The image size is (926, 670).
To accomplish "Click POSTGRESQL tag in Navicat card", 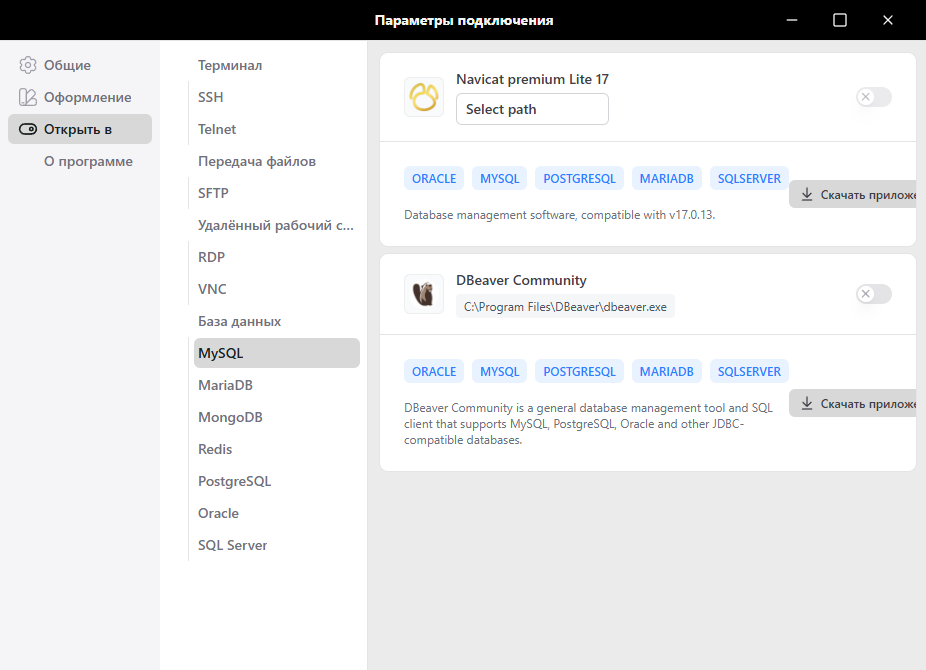I will click(579, 178).
